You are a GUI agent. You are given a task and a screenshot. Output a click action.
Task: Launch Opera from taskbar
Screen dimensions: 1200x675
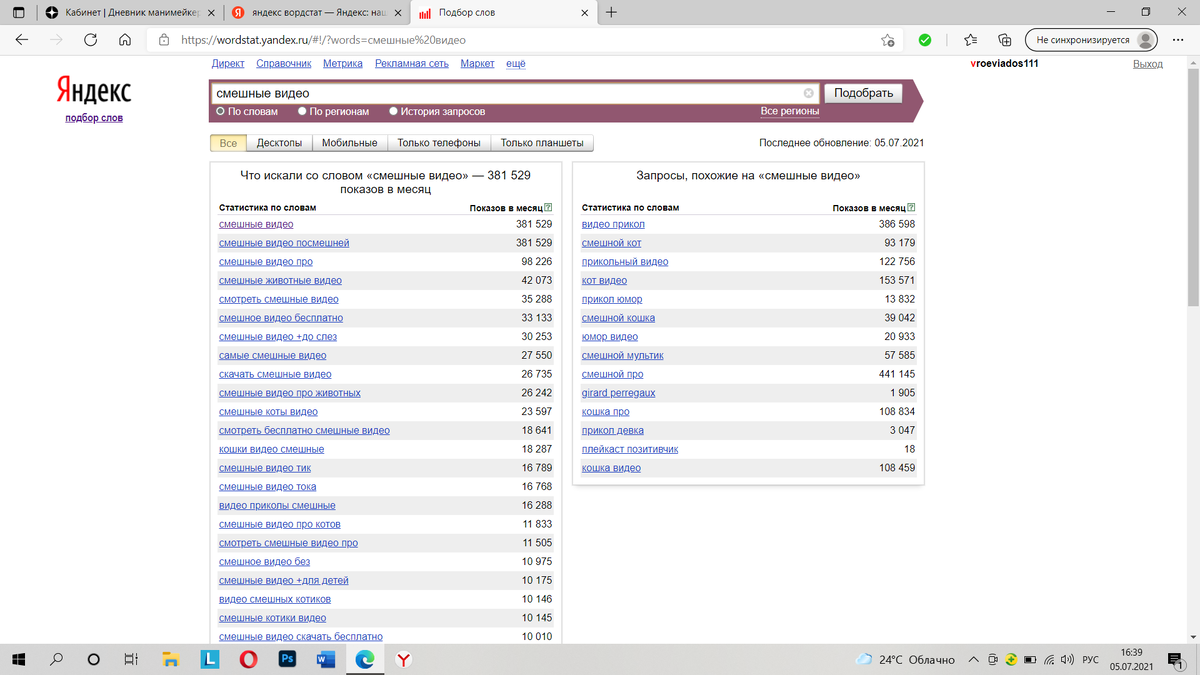point(248,660)
